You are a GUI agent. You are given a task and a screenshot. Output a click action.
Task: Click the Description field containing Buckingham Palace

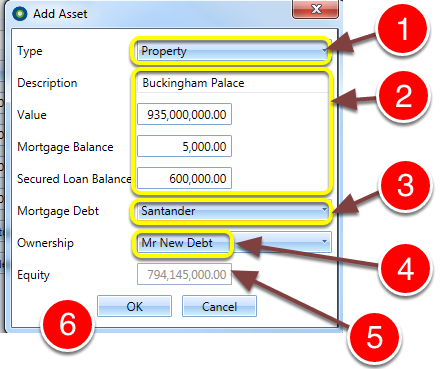[x=233, y=83]
